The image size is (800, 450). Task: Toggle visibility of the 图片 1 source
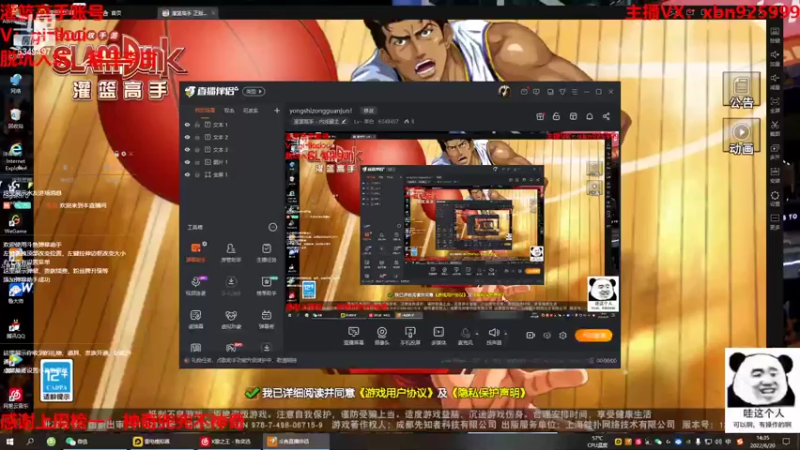[x=187, y=162]
